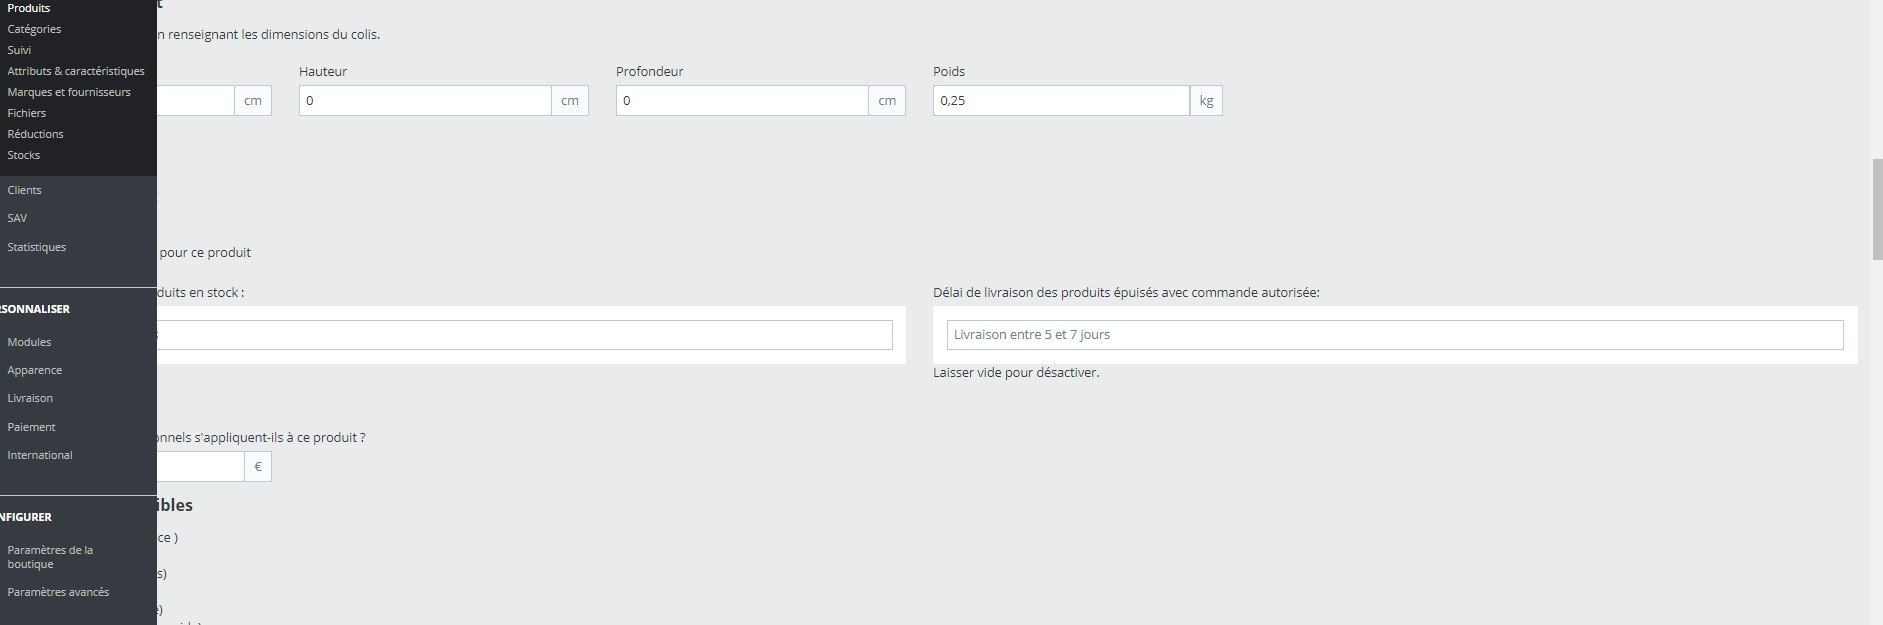
Task: Click the additional shipping cost euro field
Action: (x=200, y=467)
